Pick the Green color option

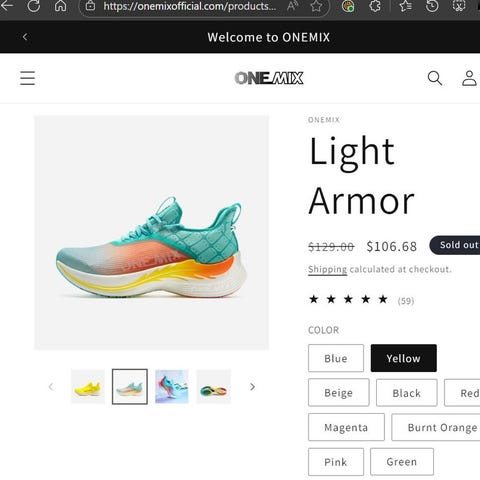click(402, 462)
